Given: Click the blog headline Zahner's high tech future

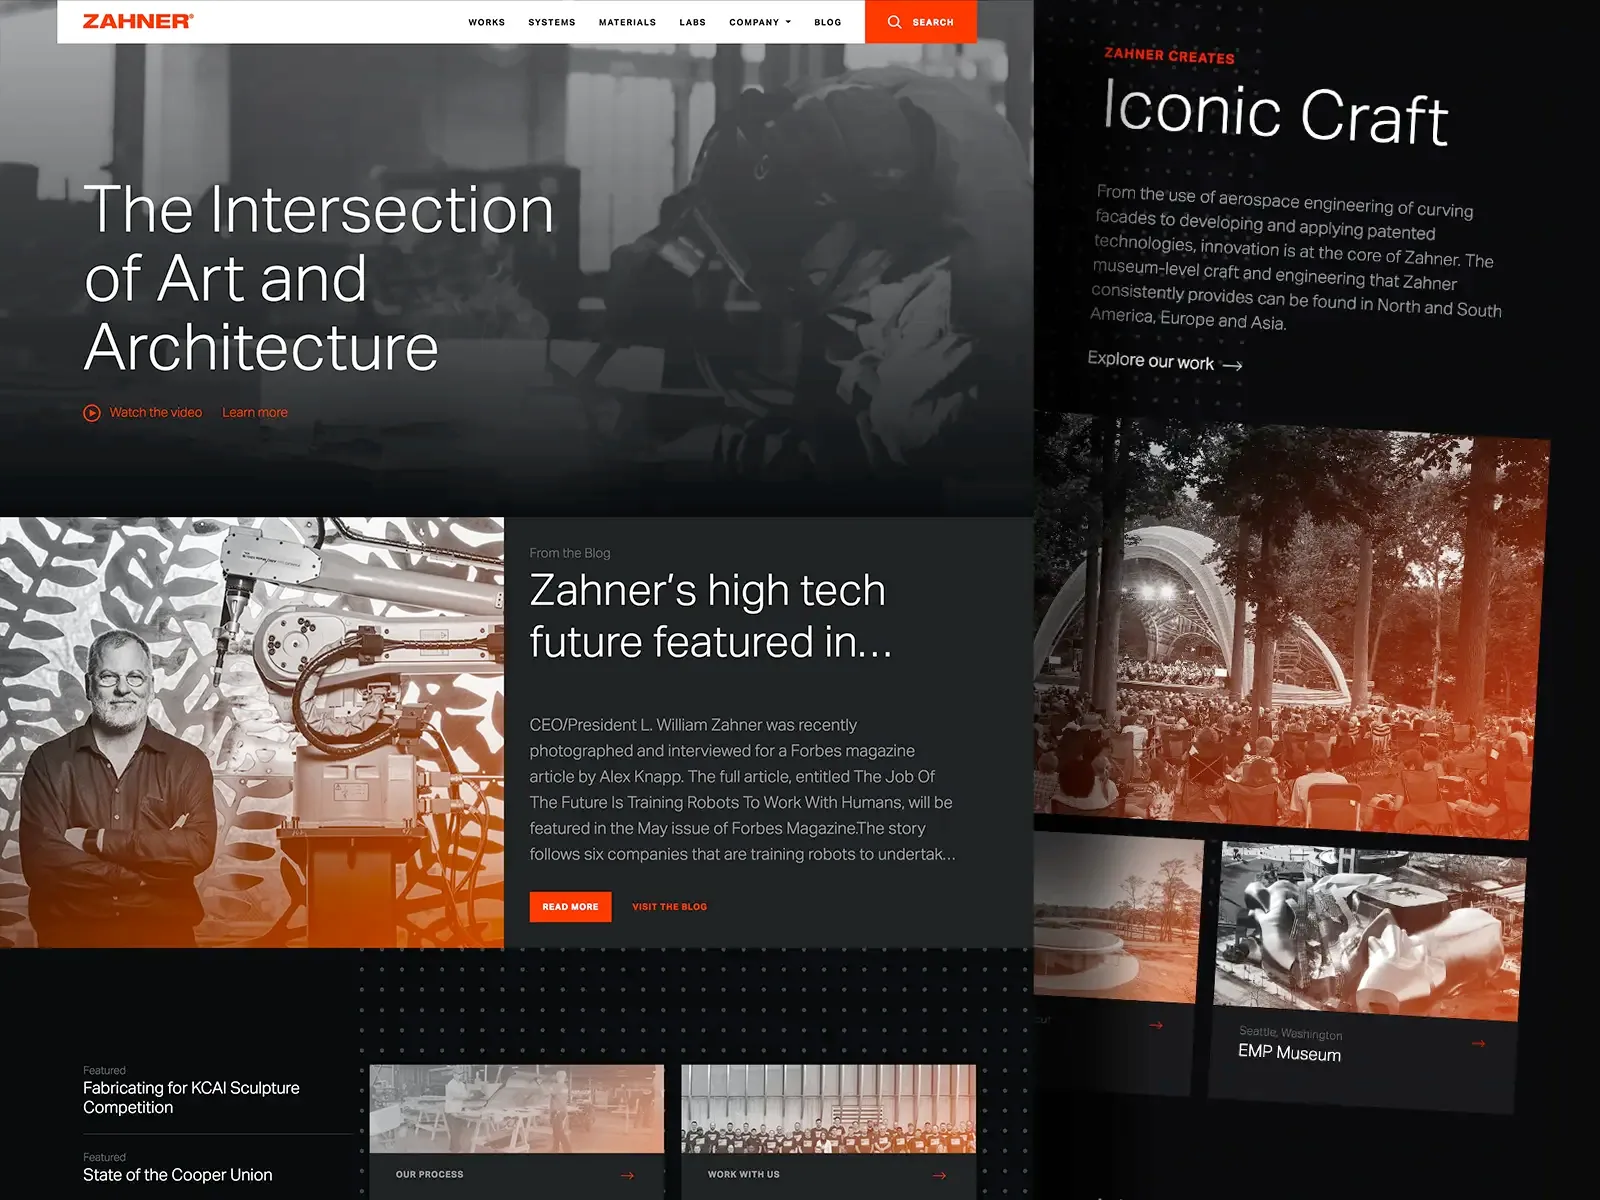Looking at the screenshot, I should coord(710,616).
